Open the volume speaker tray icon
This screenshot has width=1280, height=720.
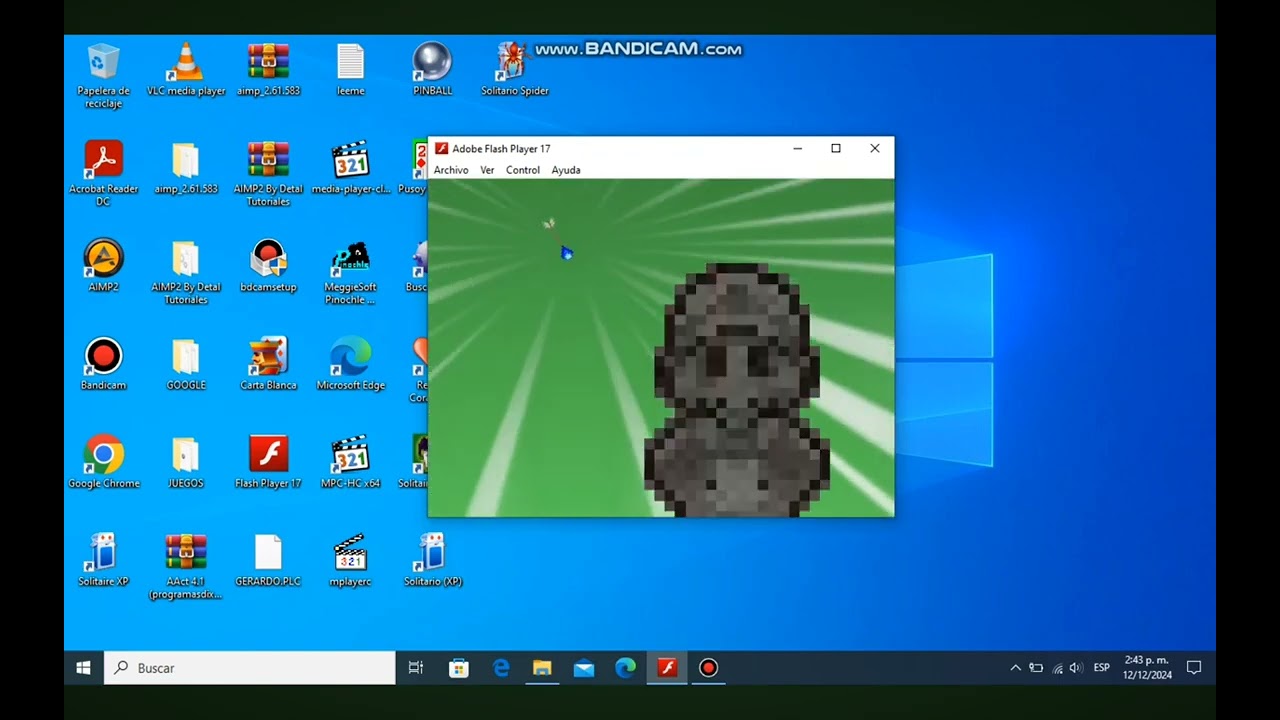tap(1076, 668)
